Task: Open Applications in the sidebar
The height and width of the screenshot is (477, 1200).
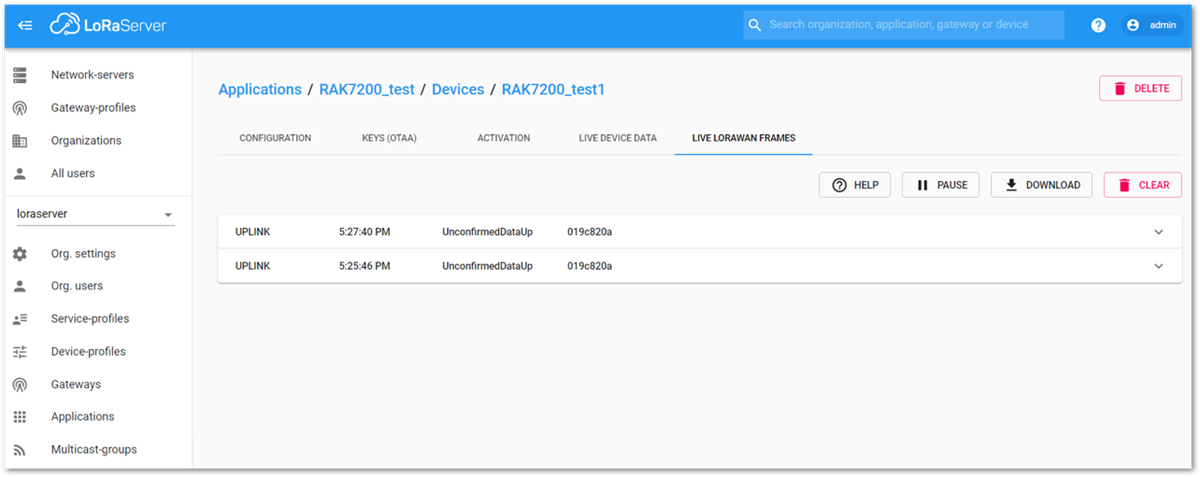Action: coord(83,417)
